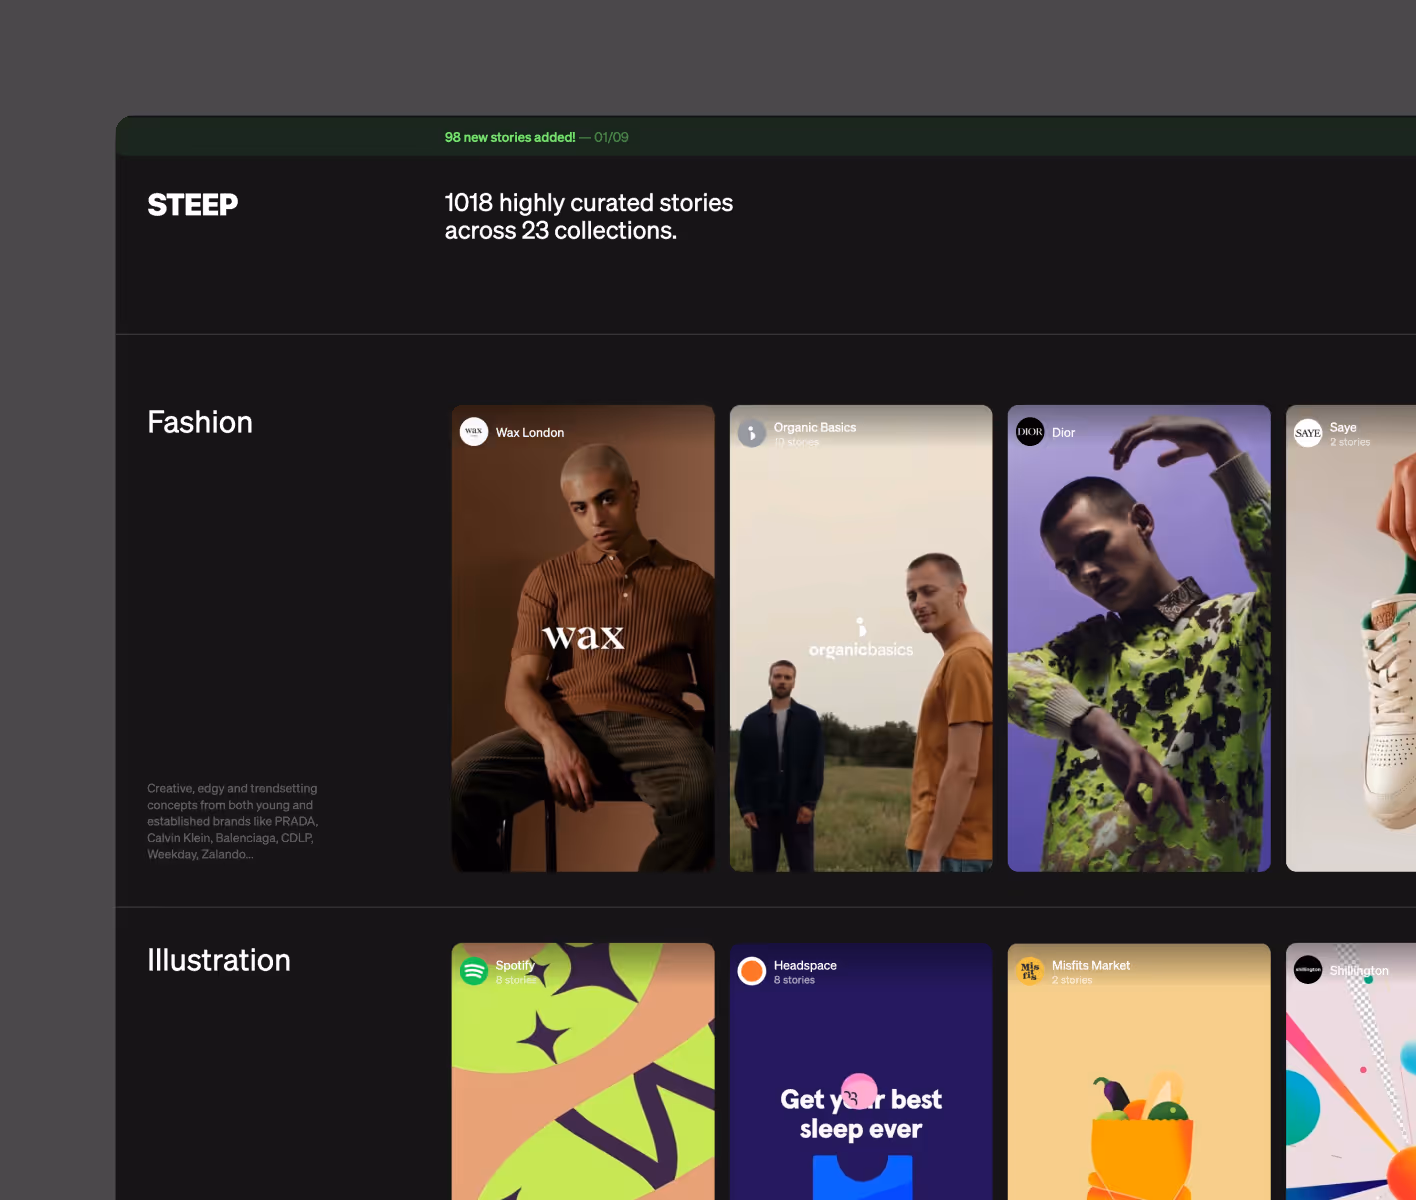Click the Misfits Market avatar icon

(1030, 971)
